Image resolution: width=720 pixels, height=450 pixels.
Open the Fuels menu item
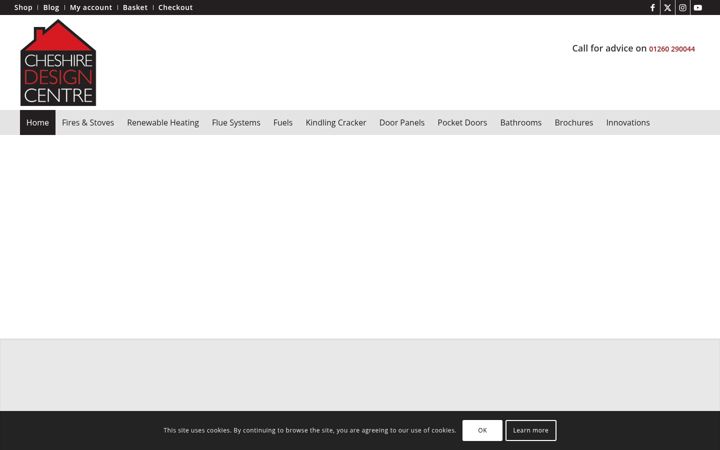point(283,123)
